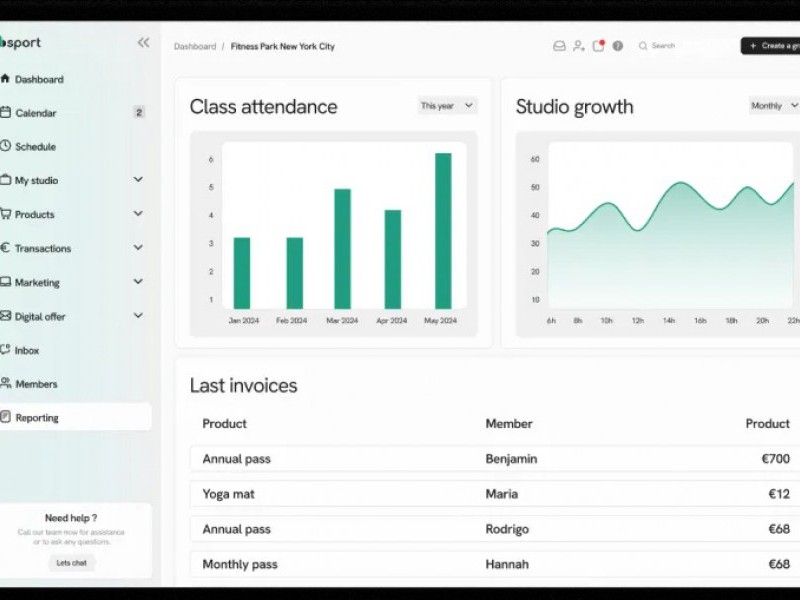Click the Search field in top bar
The width and height of the screenshot is (800, 600).
[x=685, y=46]
